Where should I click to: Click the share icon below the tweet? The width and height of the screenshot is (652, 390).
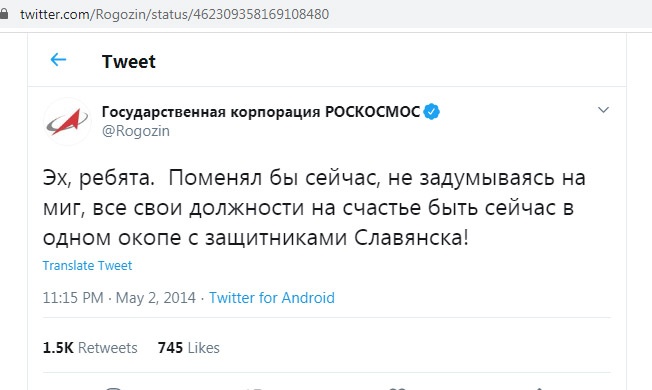[x=539, y=388]
